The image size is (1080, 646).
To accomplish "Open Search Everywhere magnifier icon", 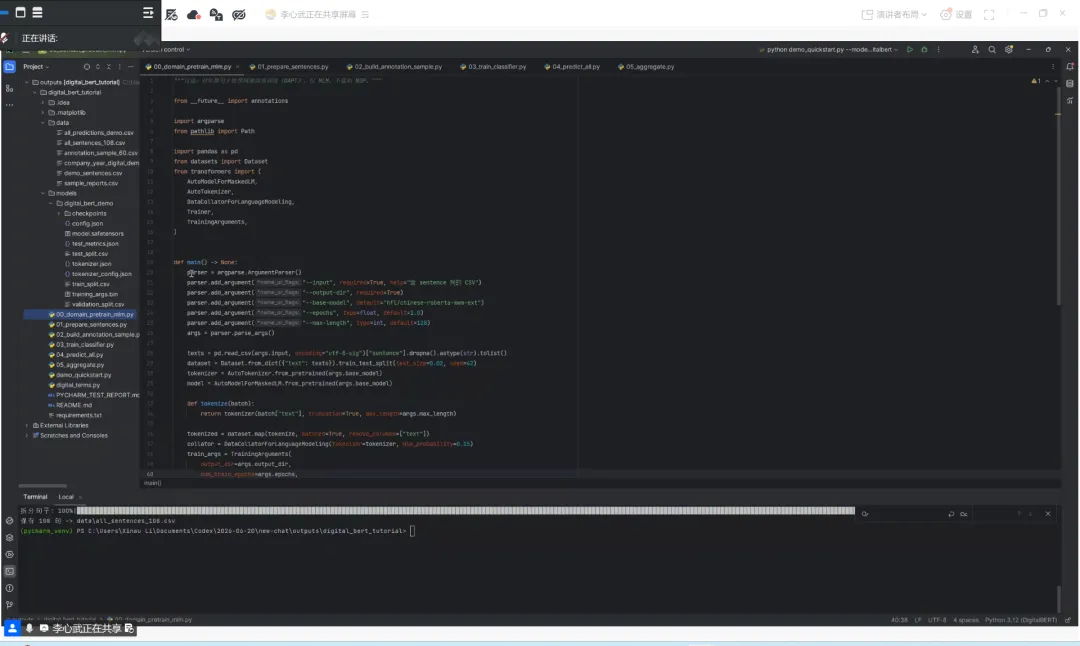I will (992, 50).
